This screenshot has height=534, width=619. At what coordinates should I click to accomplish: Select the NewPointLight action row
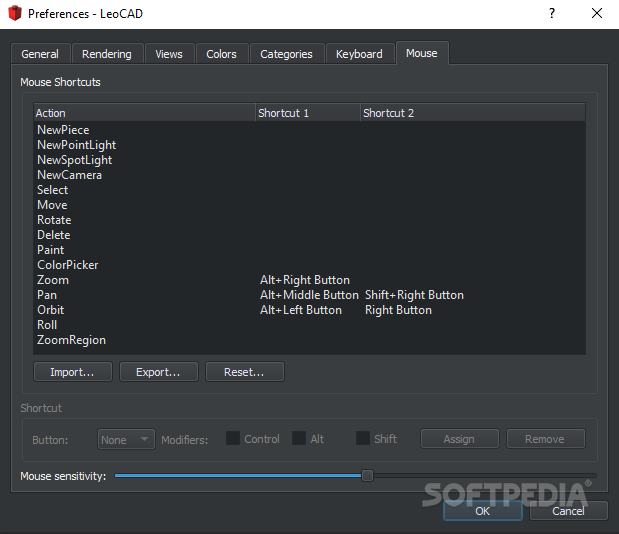[309, 145]
